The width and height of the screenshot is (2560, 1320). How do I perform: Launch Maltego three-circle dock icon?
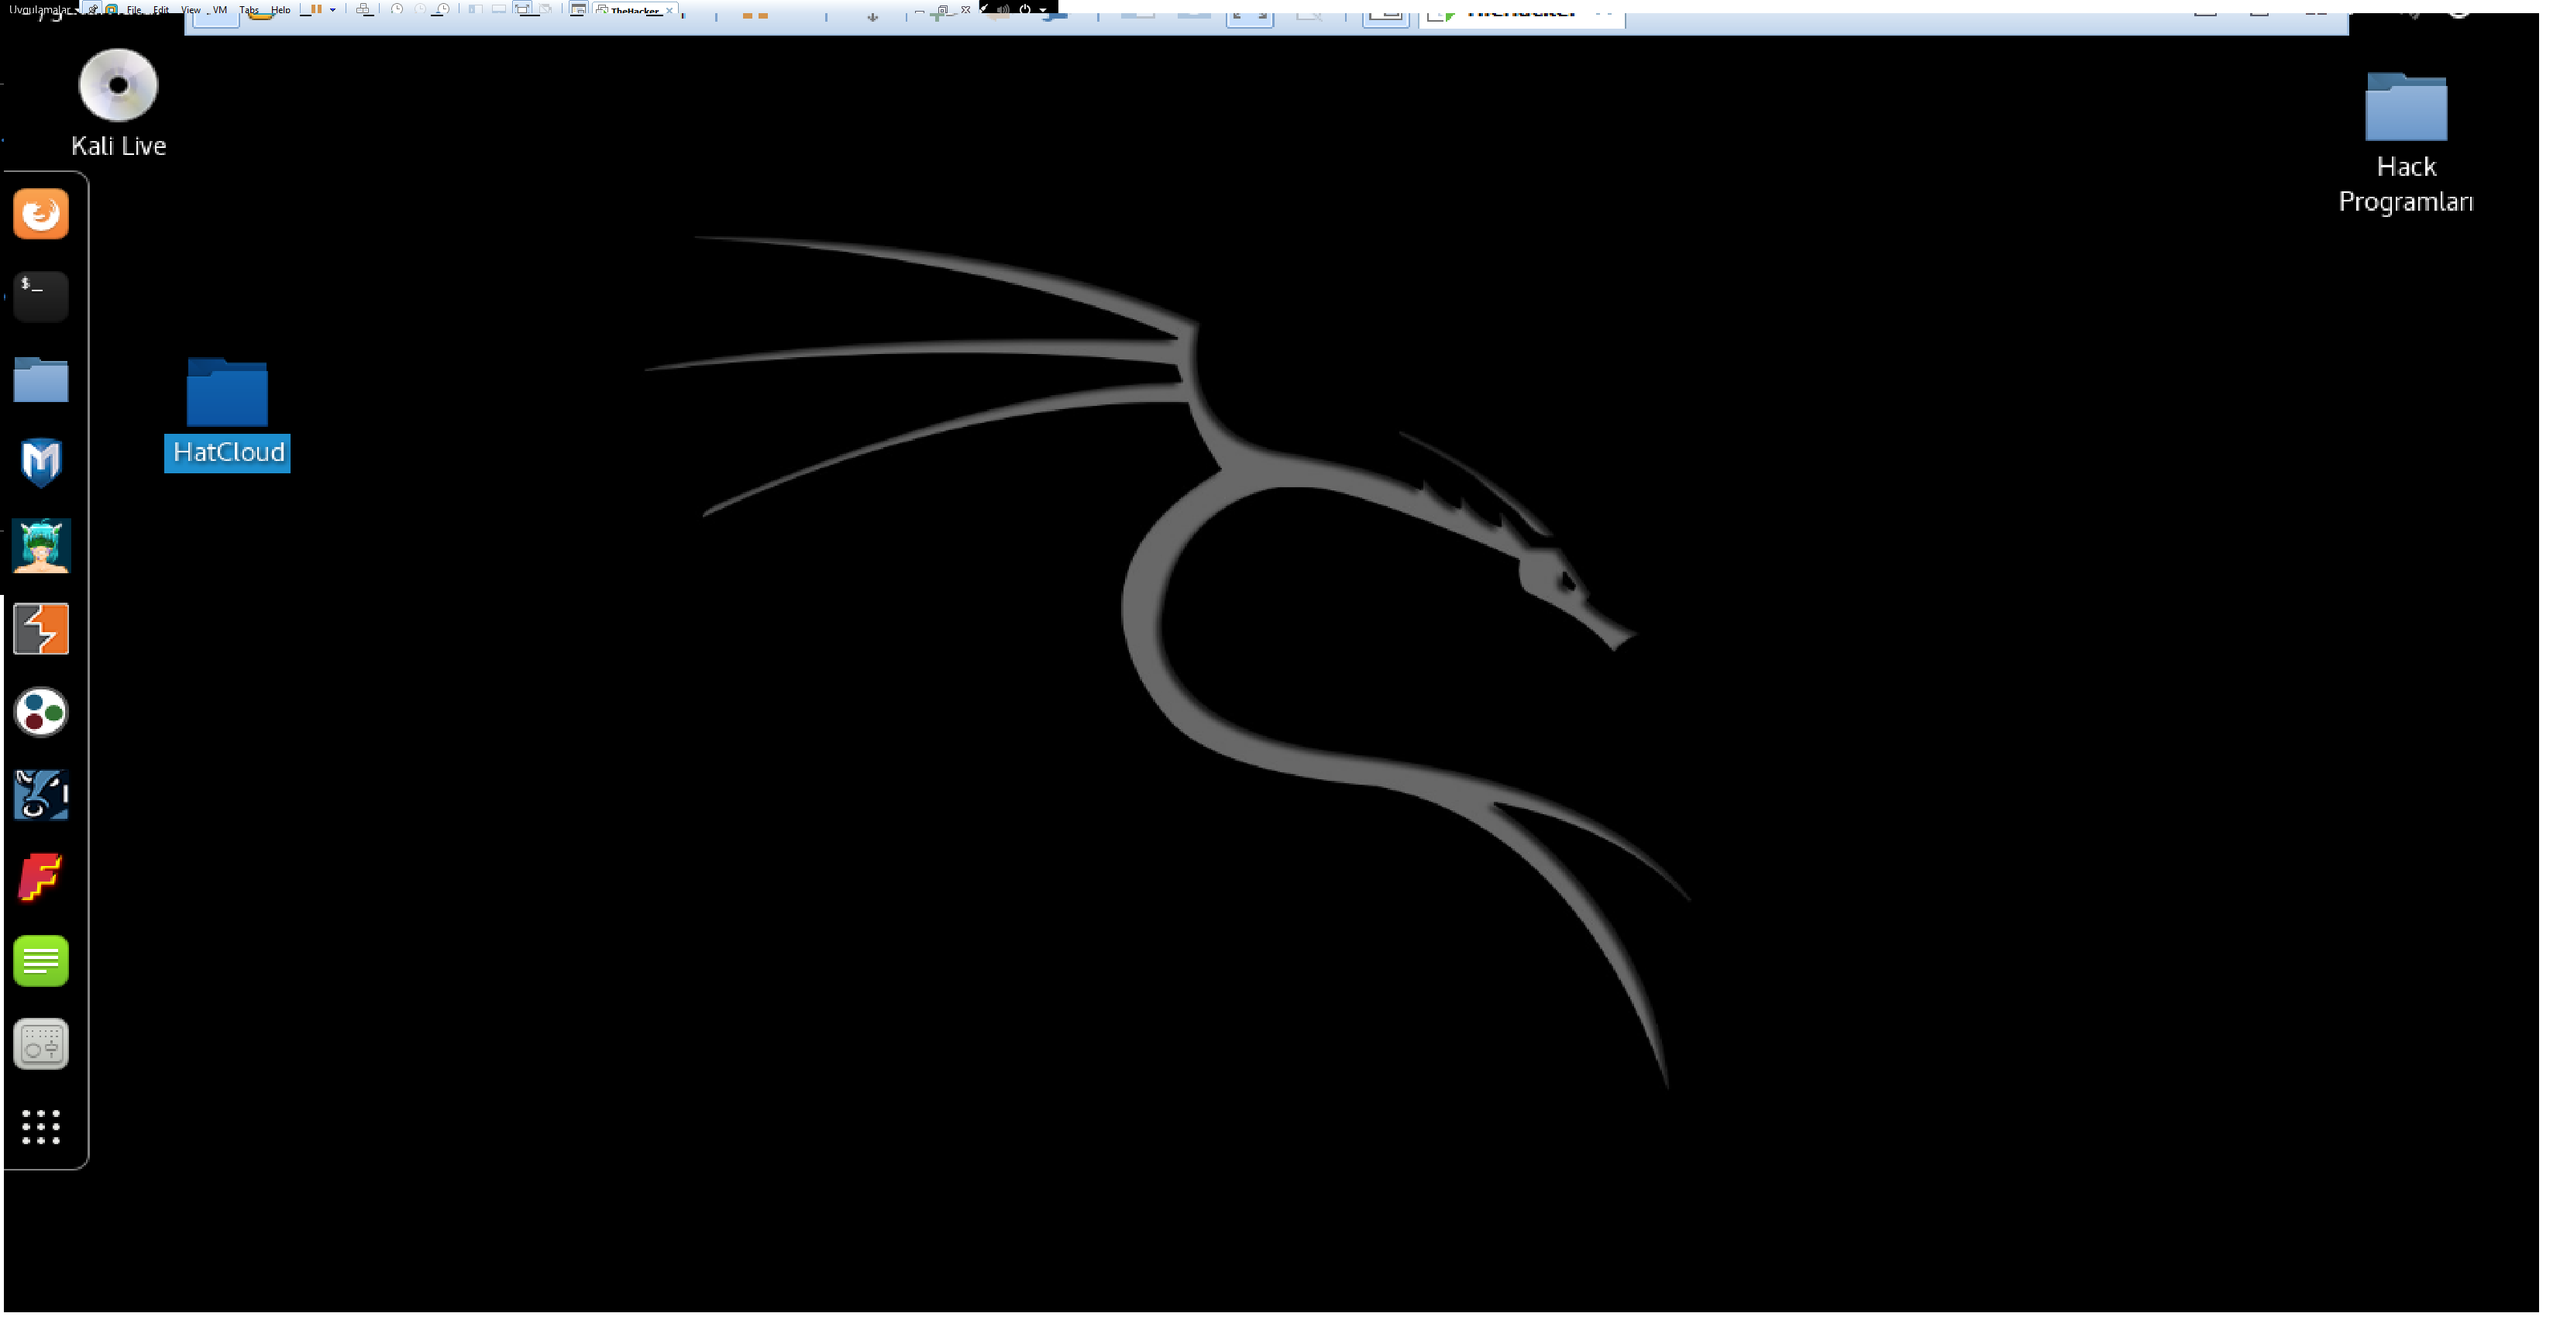[41, 712]
